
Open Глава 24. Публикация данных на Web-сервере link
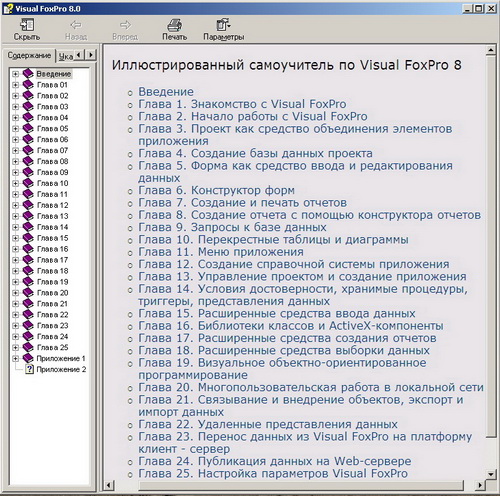click(x=275, y=461)
